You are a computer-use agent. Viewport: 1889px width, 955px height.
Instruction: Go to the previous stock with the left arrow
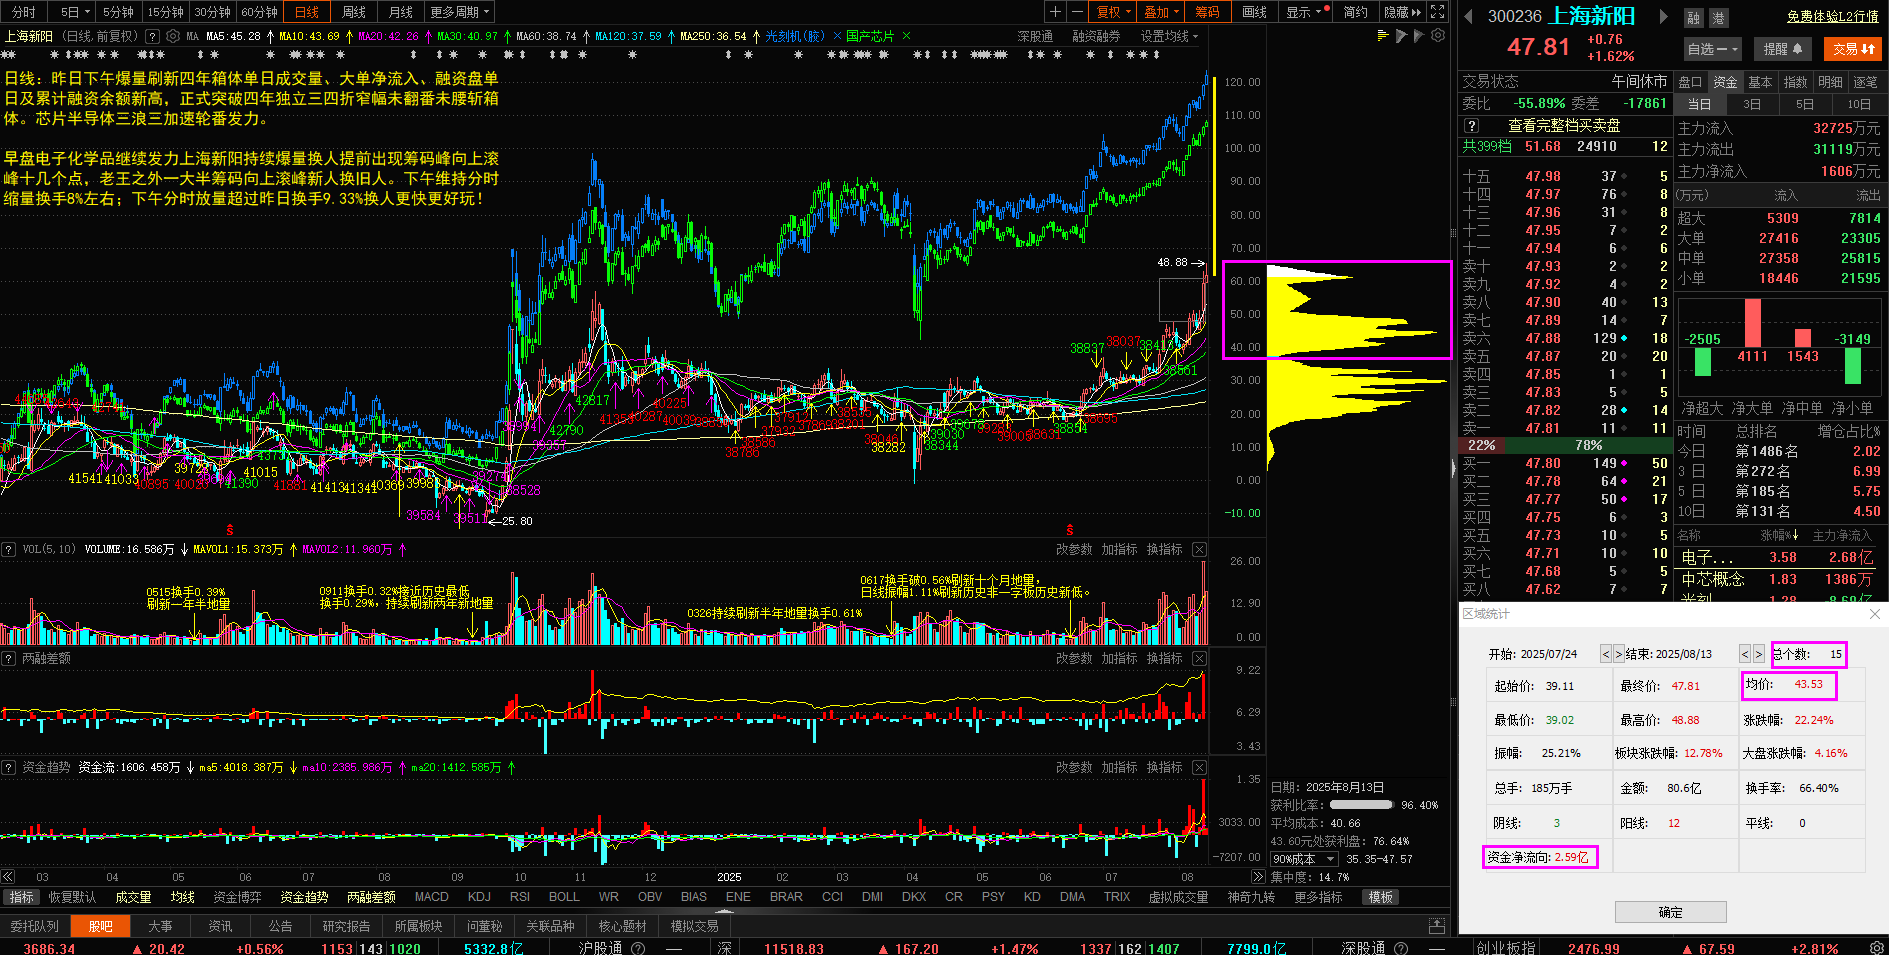coord(1469,16)
